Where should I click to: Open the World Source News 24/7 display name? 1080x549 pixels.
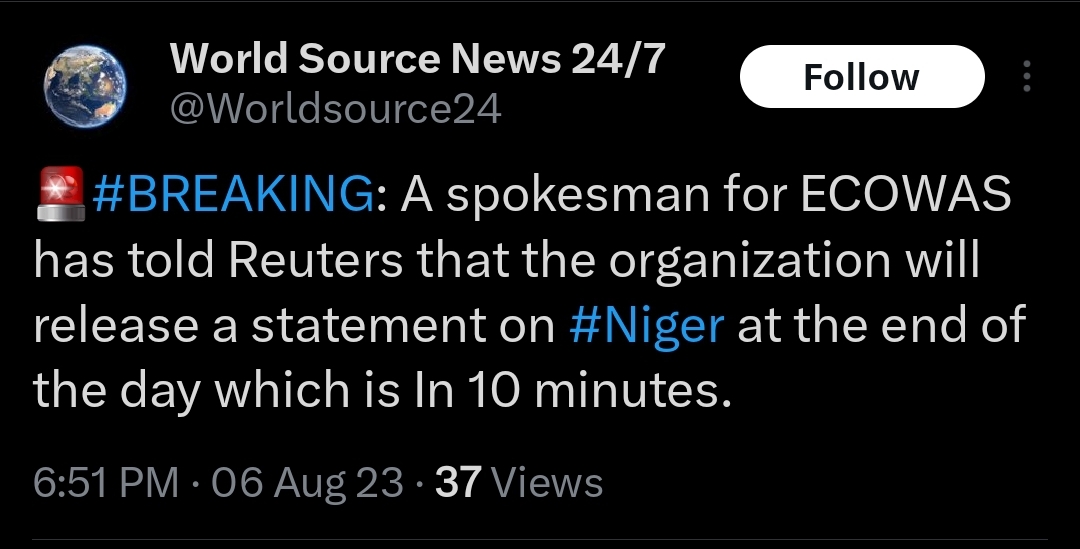coord(417,61)
